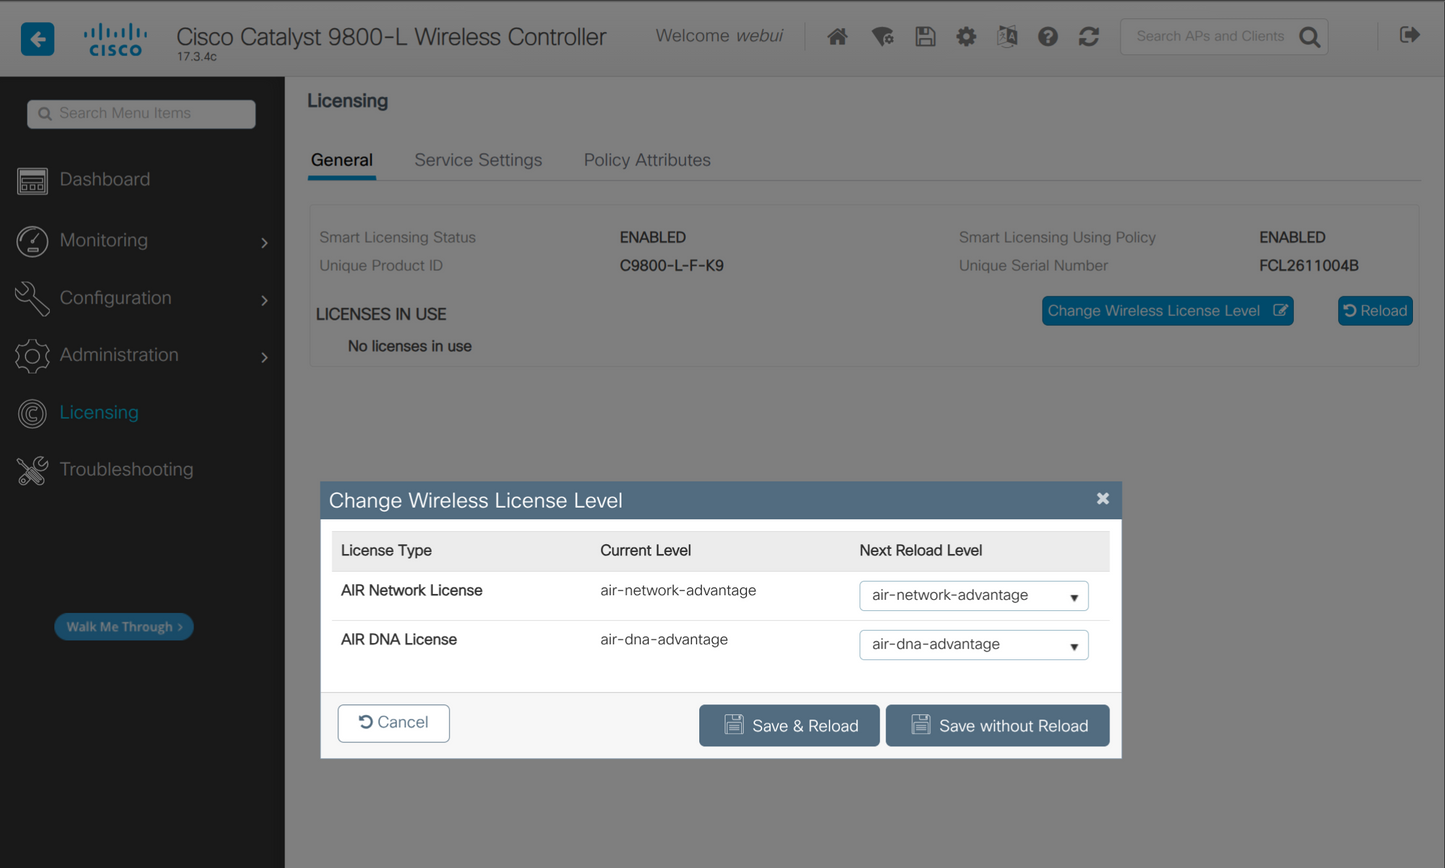This screenshot has width=1445, height=868.
Task: Click the Administration gear icon
Action: [x=32, y=356]
